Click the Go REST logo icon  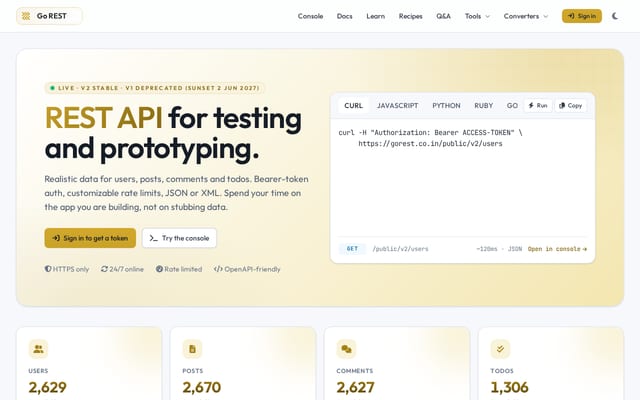click(x=26, y=16)
